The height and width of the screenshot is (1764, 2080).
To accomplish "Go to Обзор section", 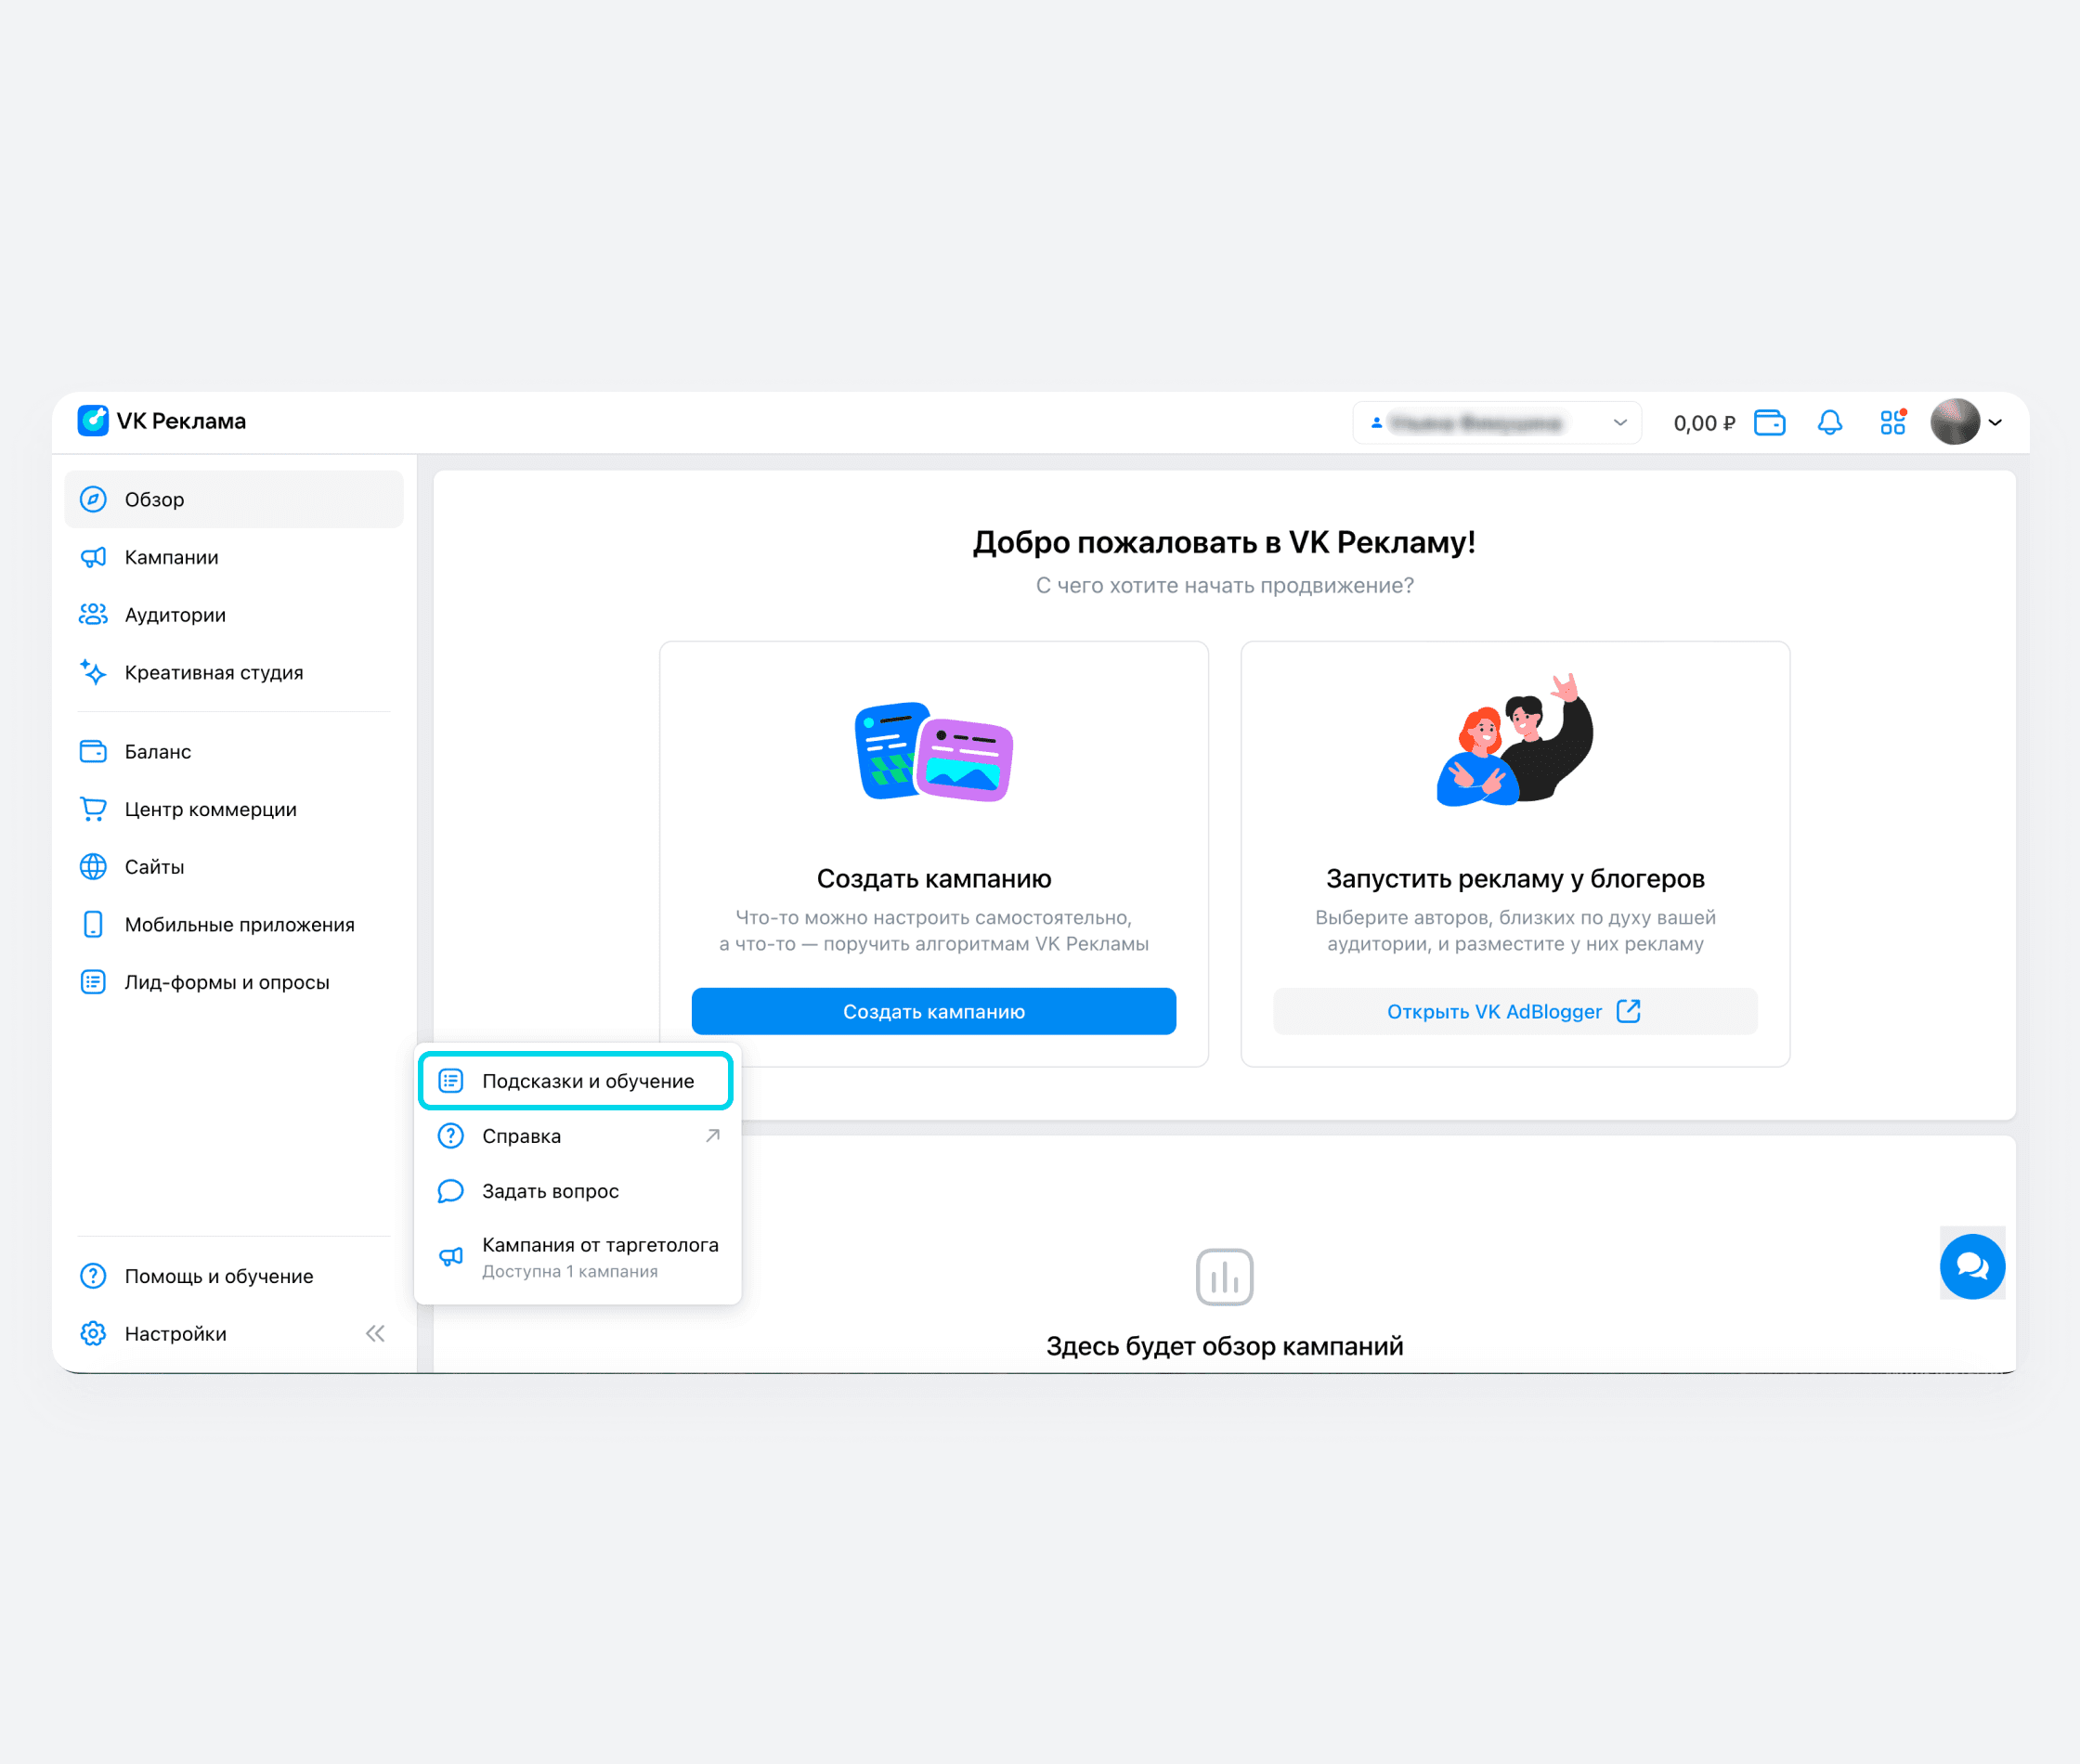I will (x=234, y=499).
